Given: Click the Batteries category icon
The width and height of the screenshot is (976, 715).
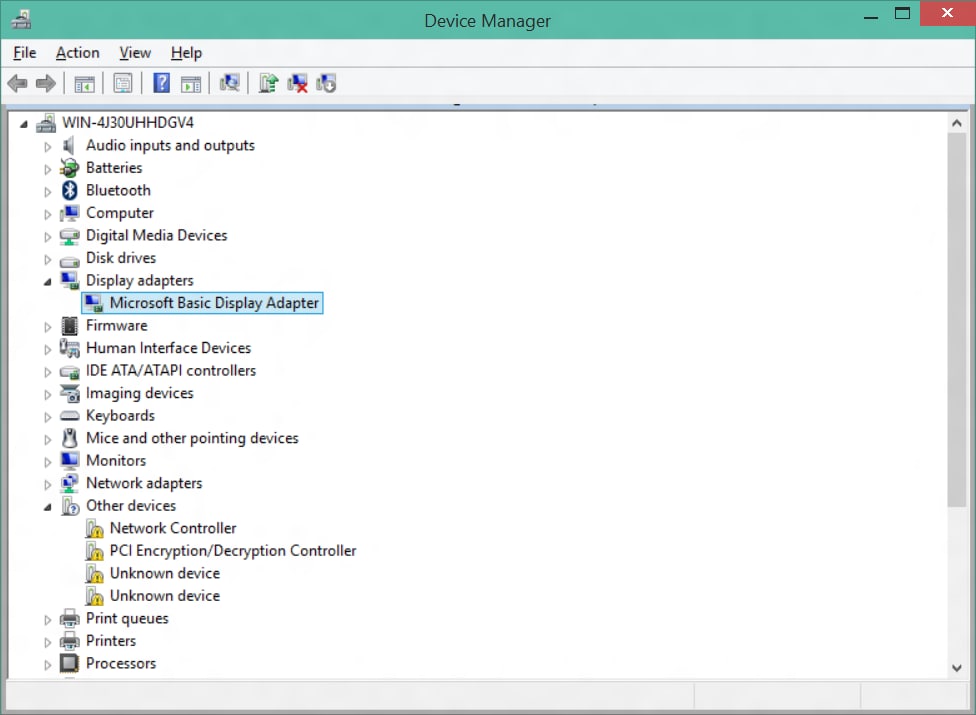Looking at the screenshot, I should click(69, 167).
